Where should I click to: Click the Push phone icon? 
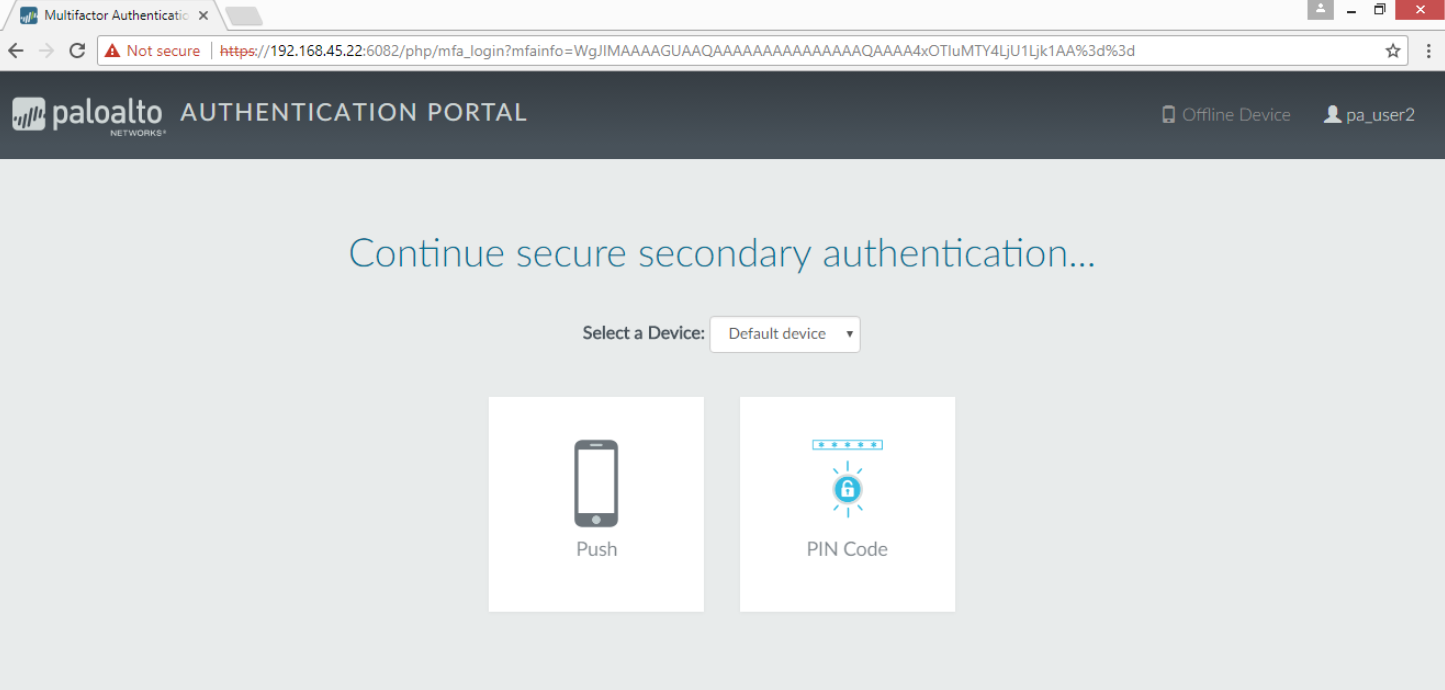(x=596, y=483)
